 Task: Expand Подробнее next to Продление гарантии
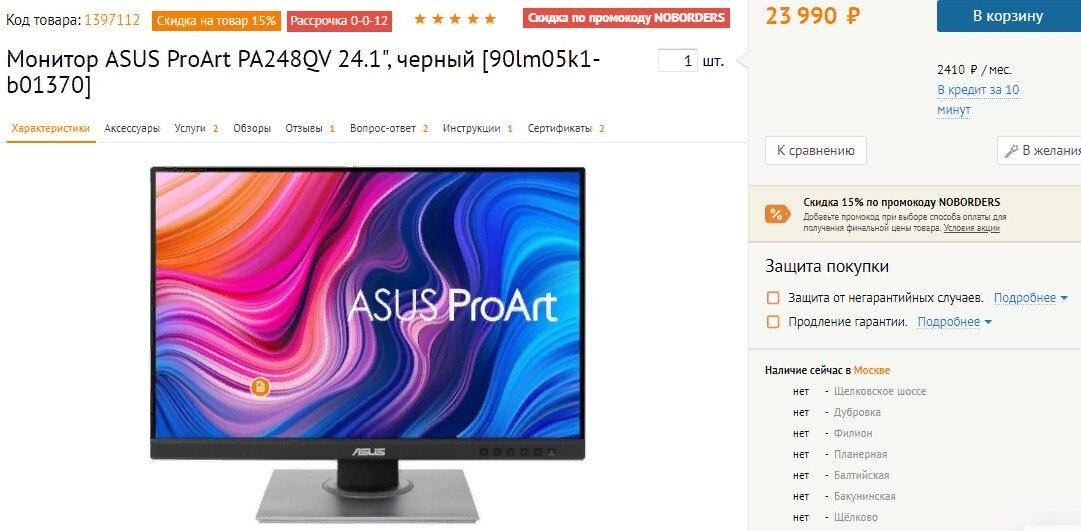954,322
